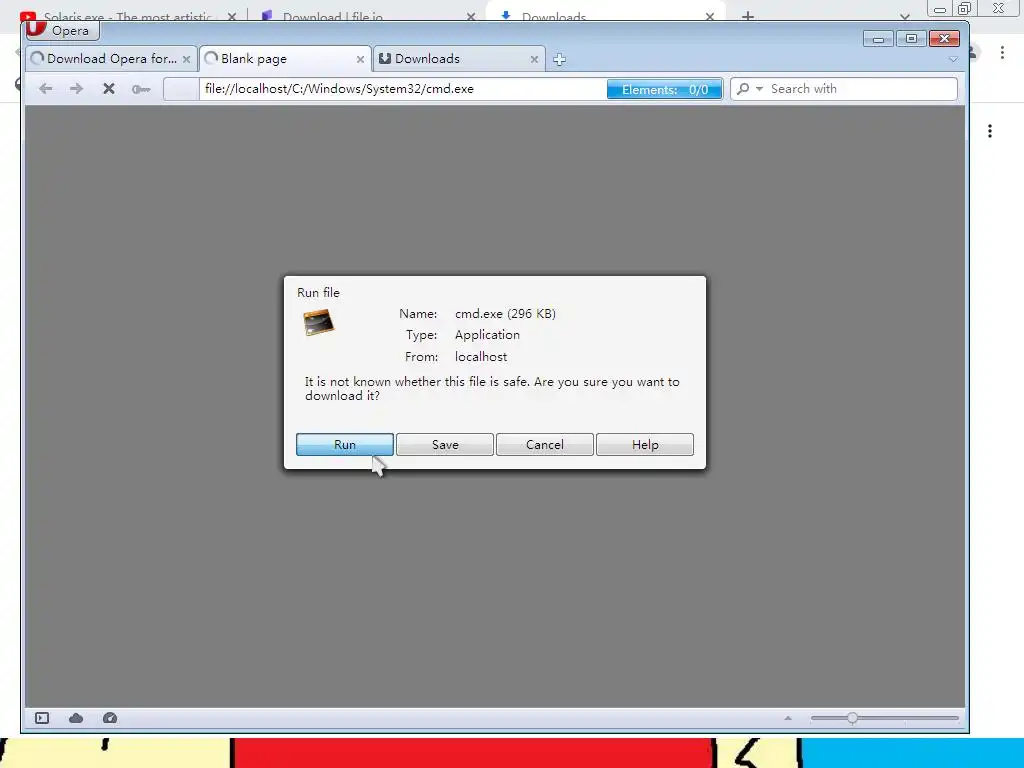Close Opera's Downloads tab
Viewport: 1024px width, 768px height.
(x=534, y=59)
